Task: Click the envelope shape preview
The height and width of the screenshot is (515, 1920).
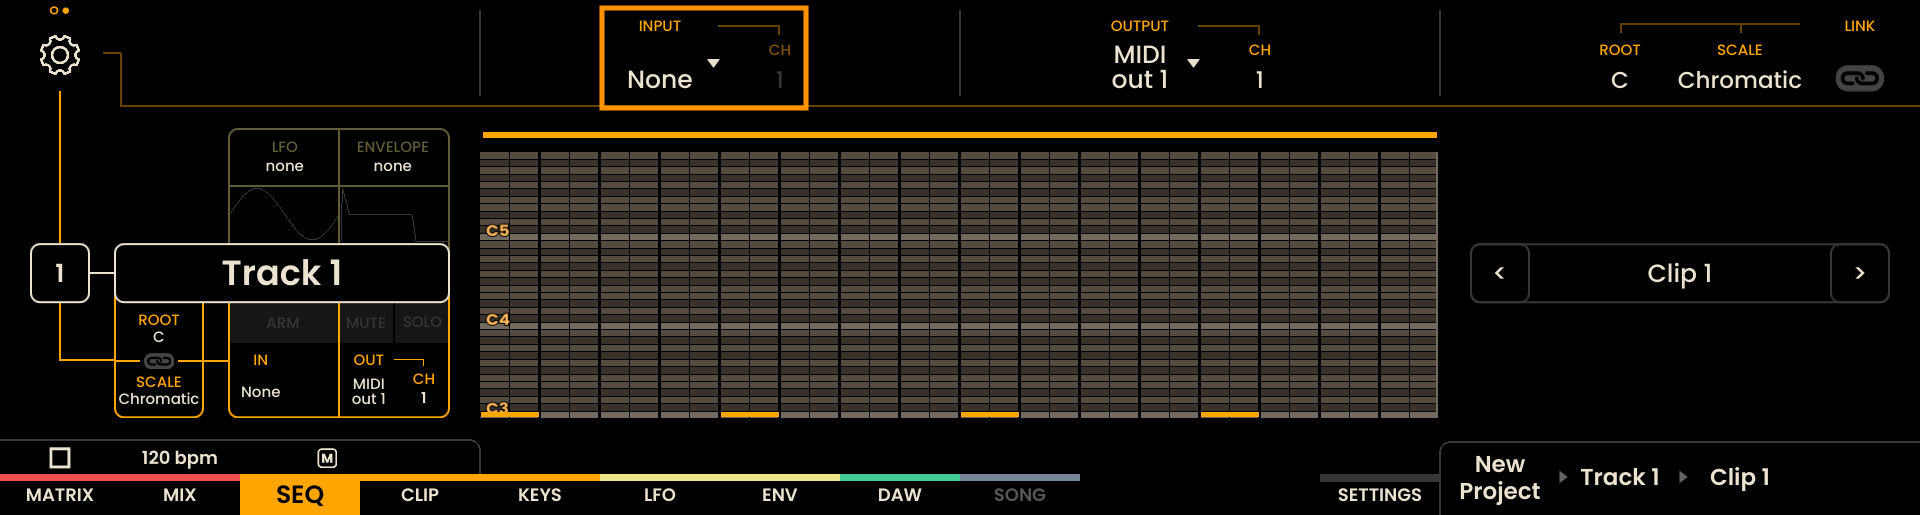Action: [393, 214]
